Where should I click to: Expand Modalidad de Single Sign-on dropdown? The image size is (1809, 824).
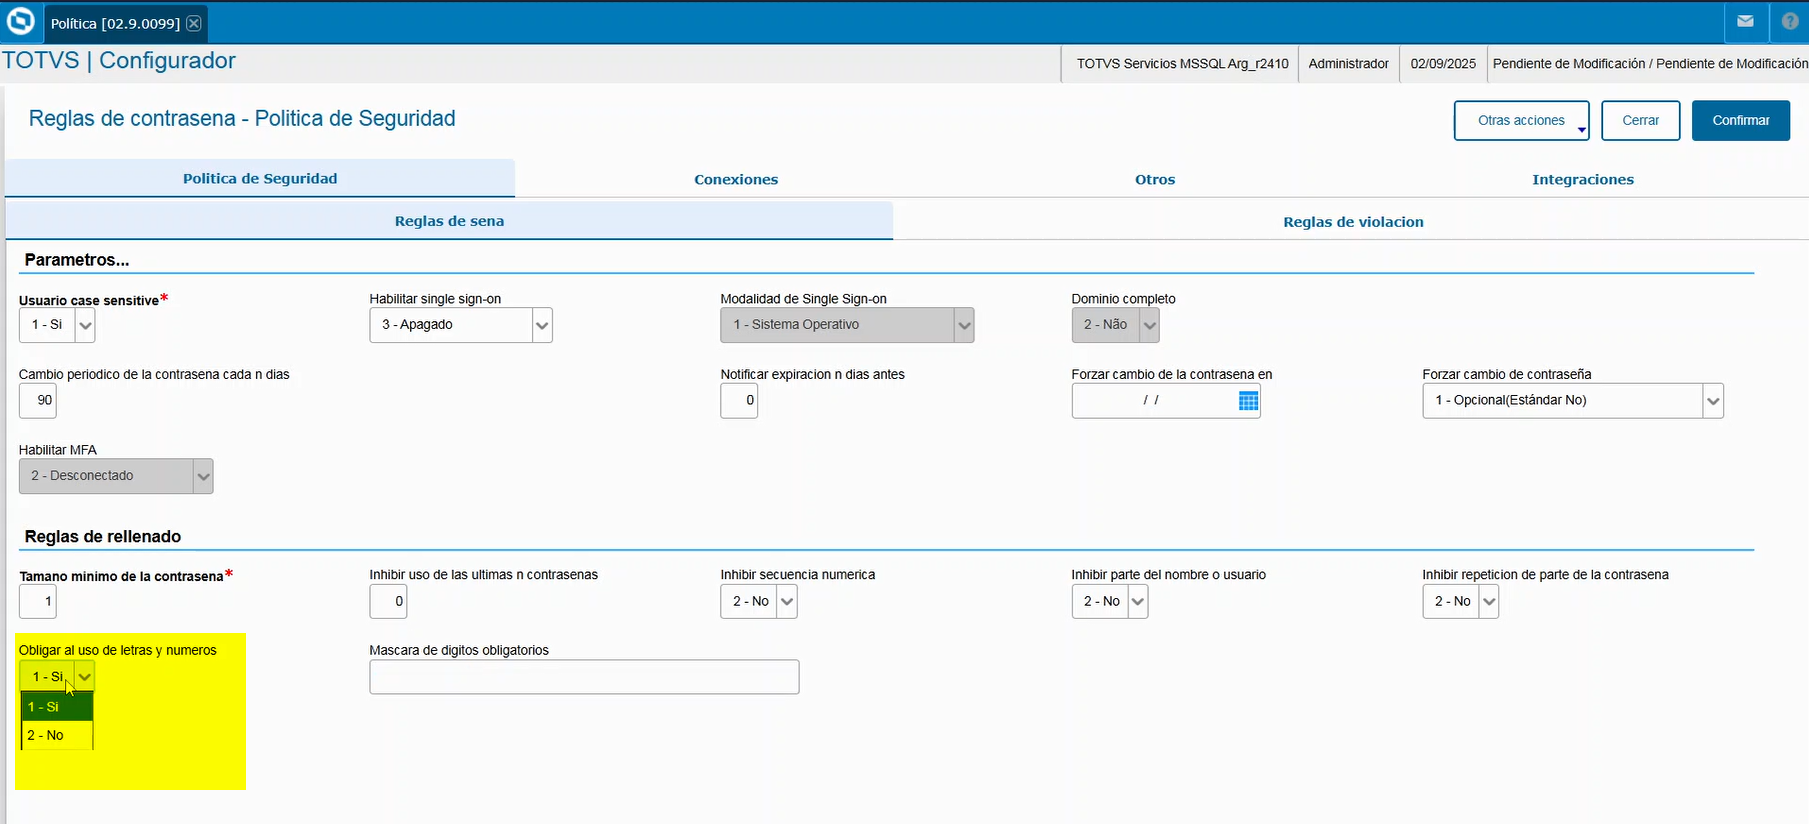click(x=964, y=325)
